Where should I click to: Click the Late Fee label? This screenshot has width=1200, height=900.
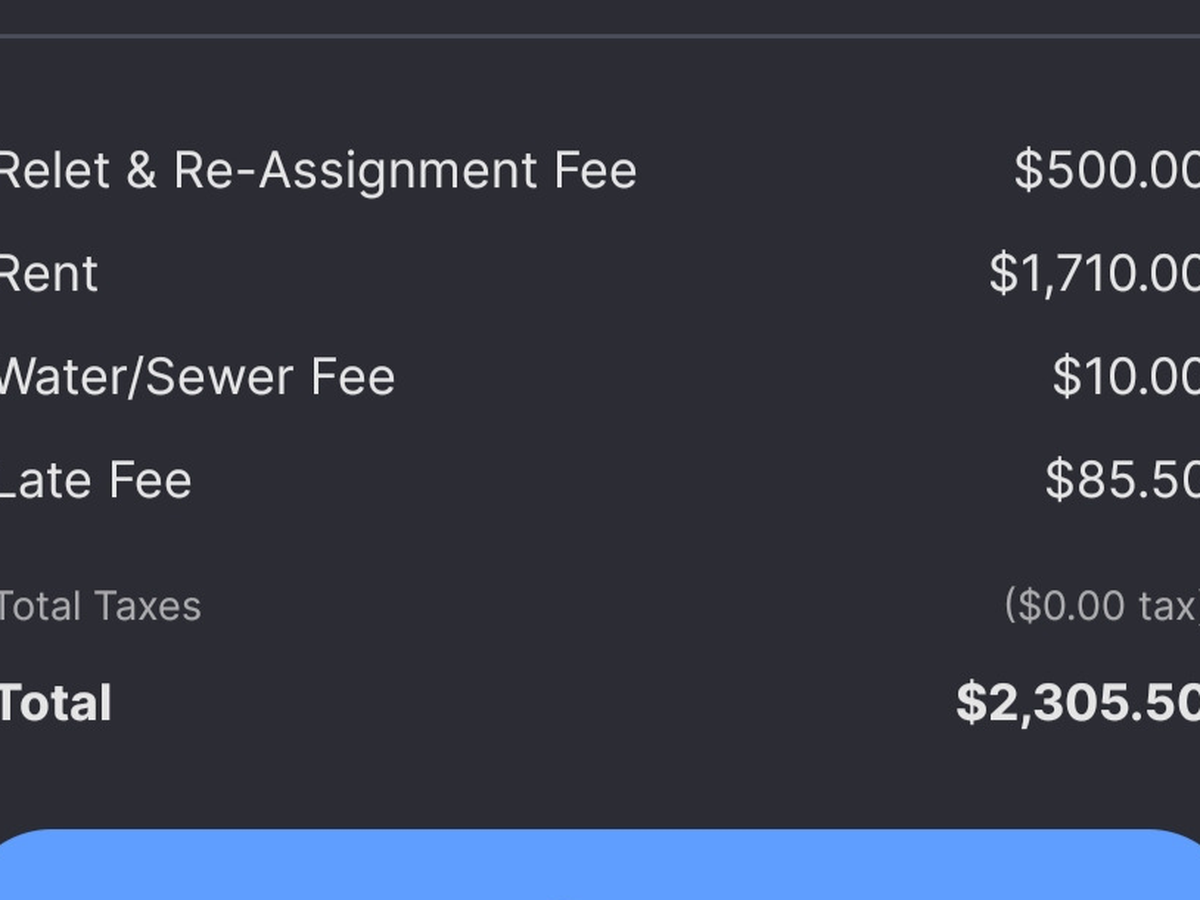pyautogui.click(x=96, y=480)
